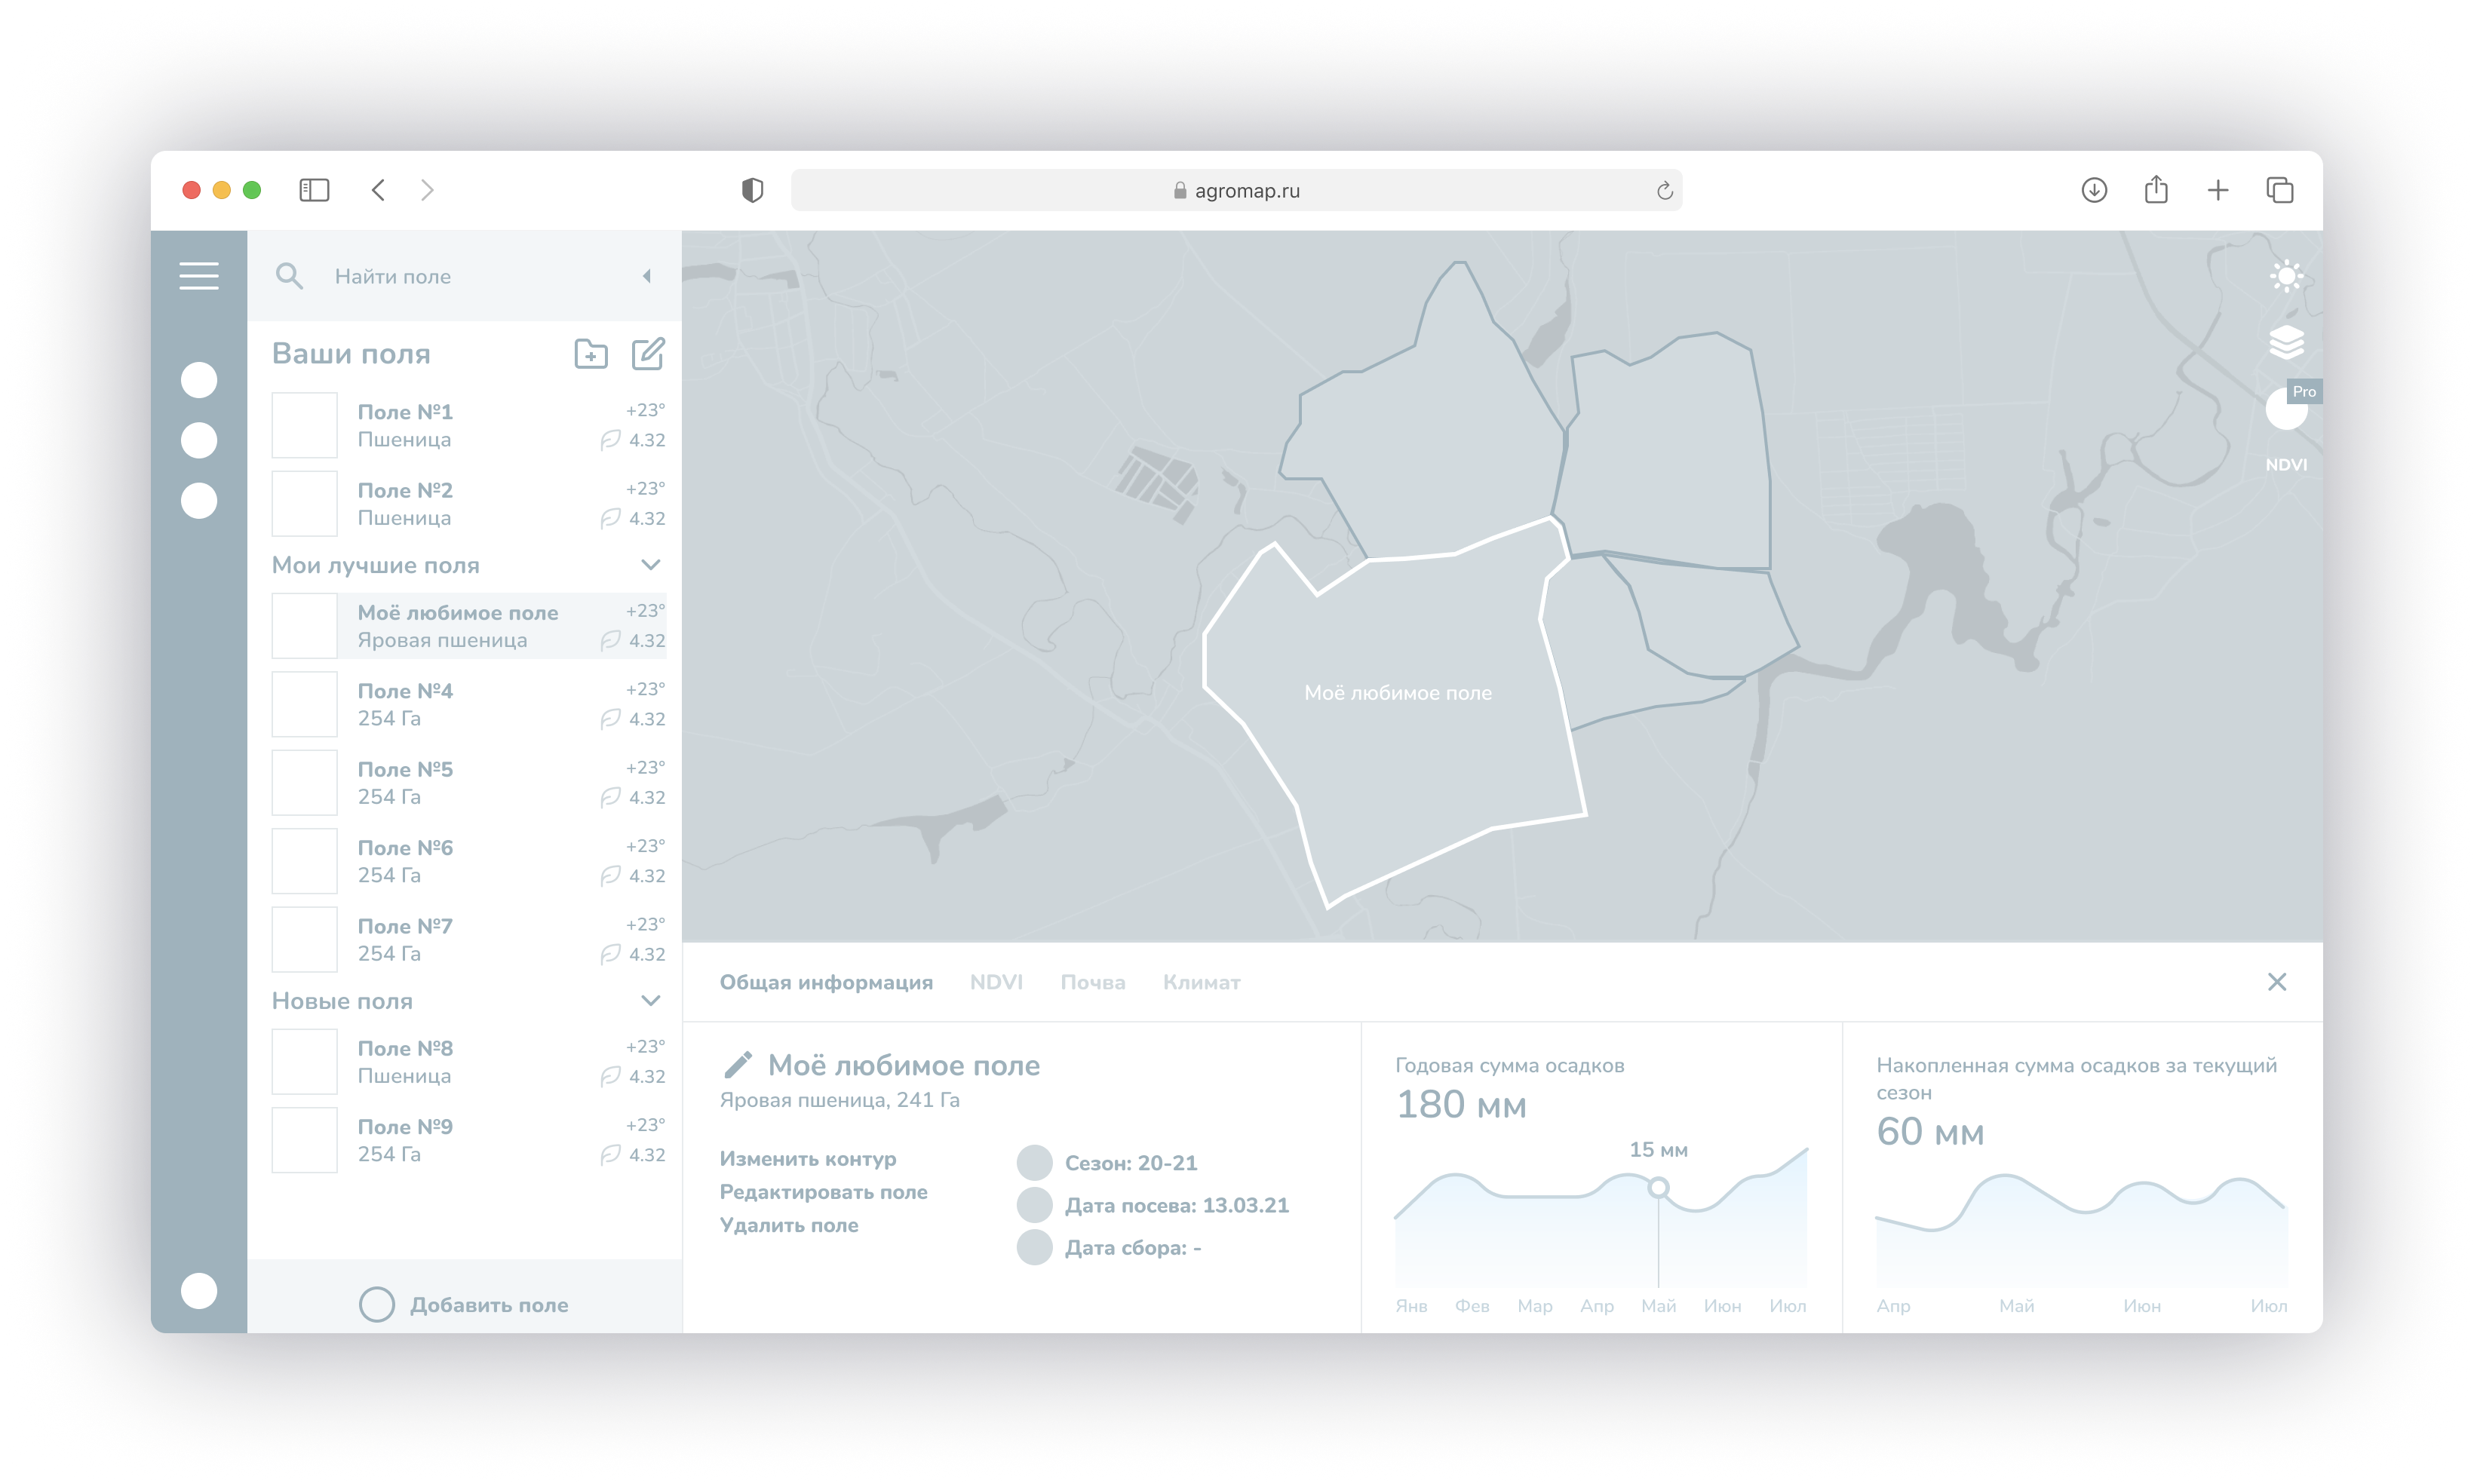Click the thumbnail of Поле №1
2474x1484 pixels.
pyautogui.click(x=305, y=425)
